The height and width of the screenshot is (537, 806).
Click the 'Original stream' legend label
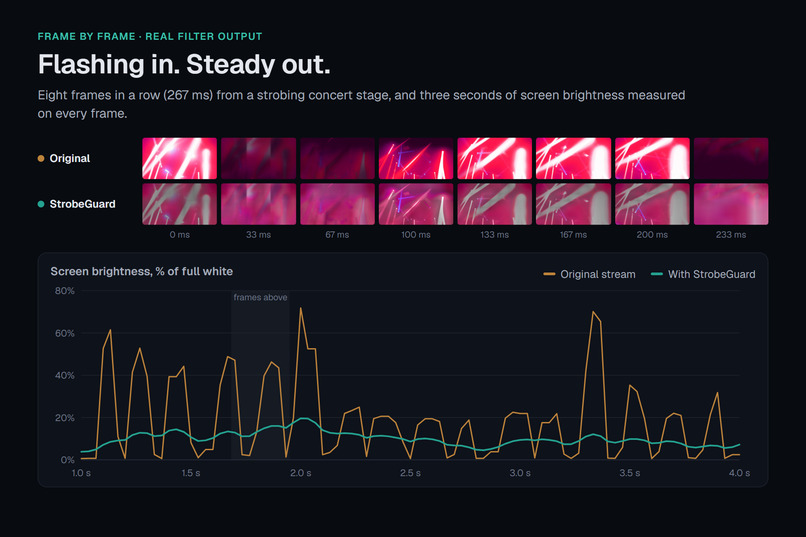click(598, 274)
